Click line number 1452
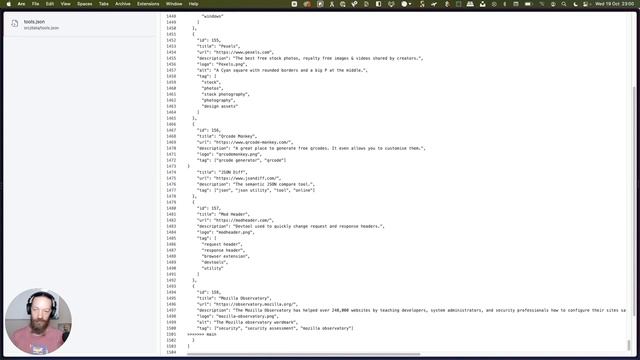640x360 pixels. coord(171,40)
